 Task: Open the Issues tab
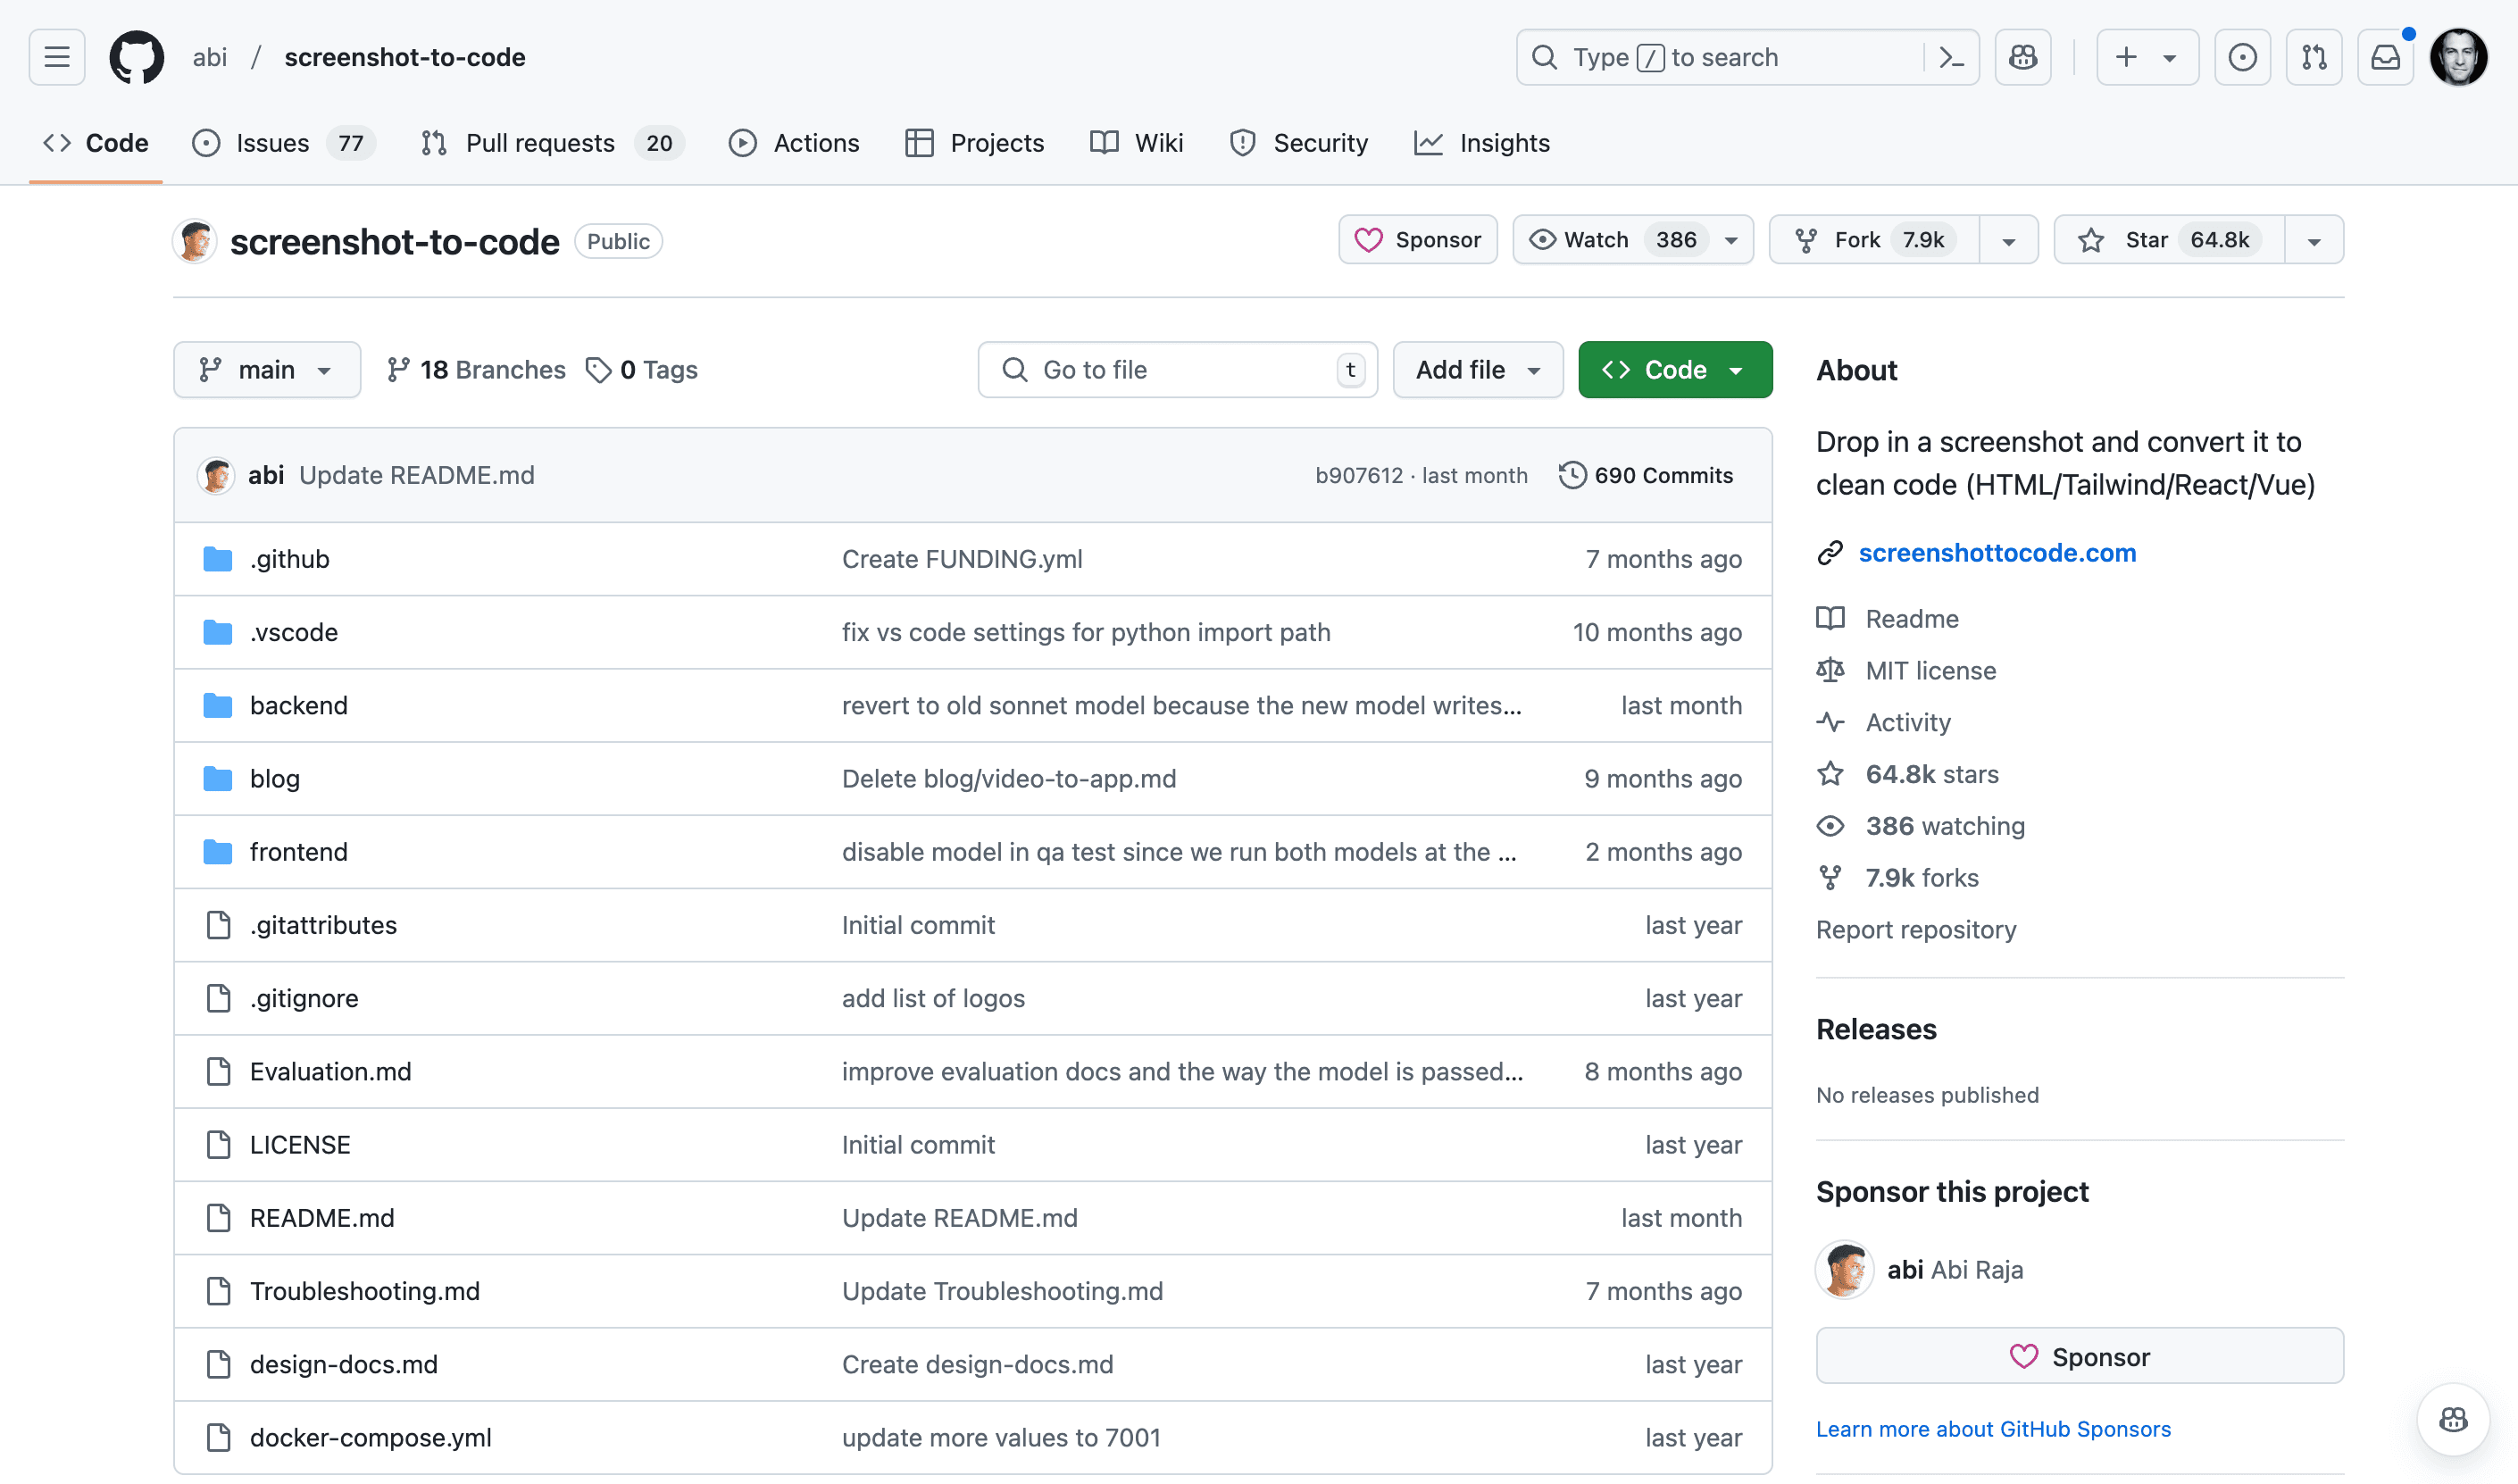click(x=283, y=143)
